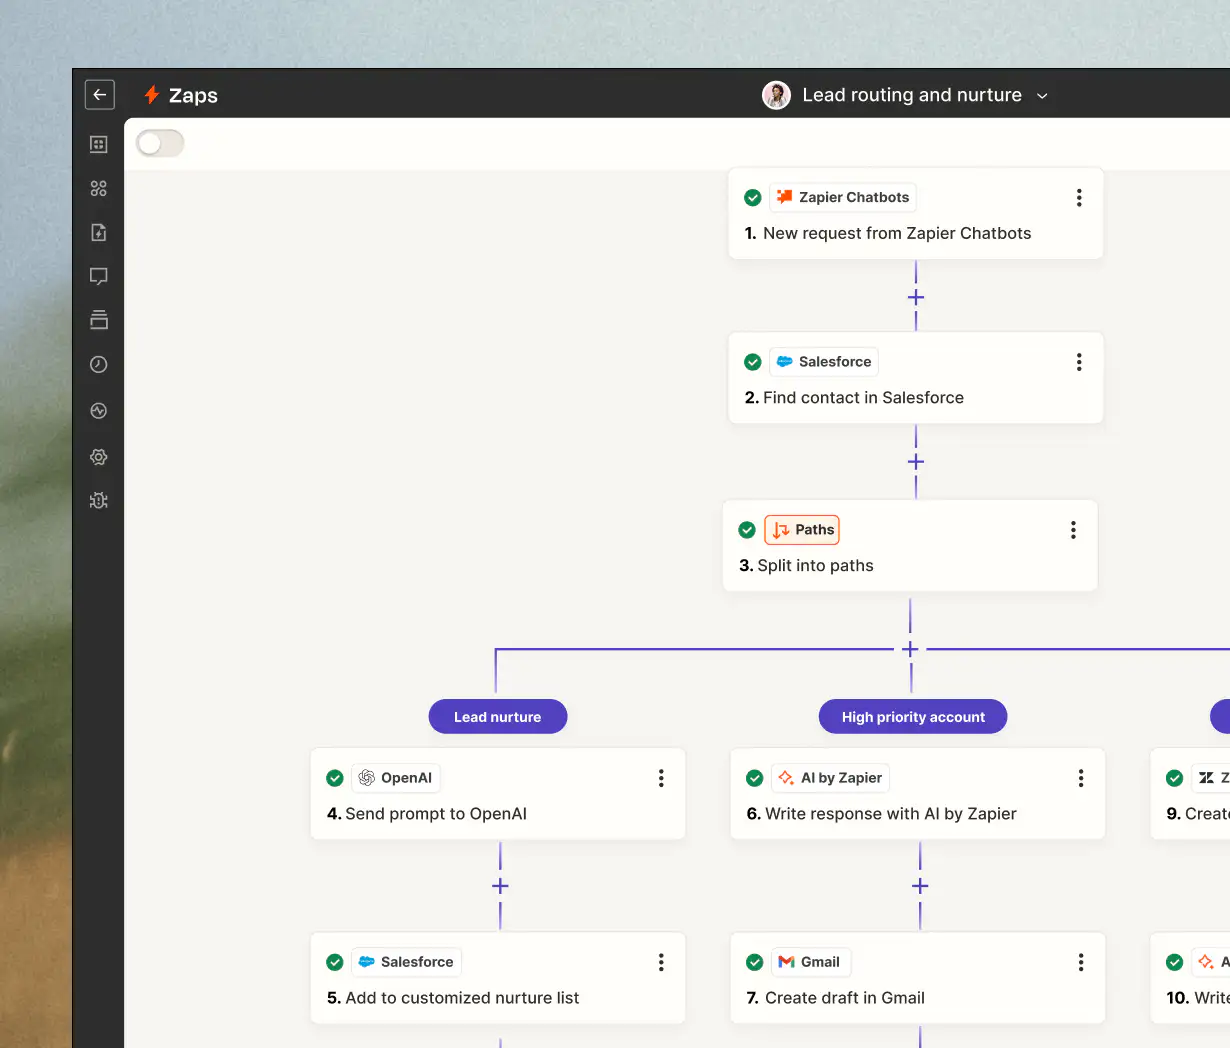Image resolution: width=1230 pixels, height=1048 pixels.
Task: Select the Lead nurture path label
Action: click(x=498, y=717)
